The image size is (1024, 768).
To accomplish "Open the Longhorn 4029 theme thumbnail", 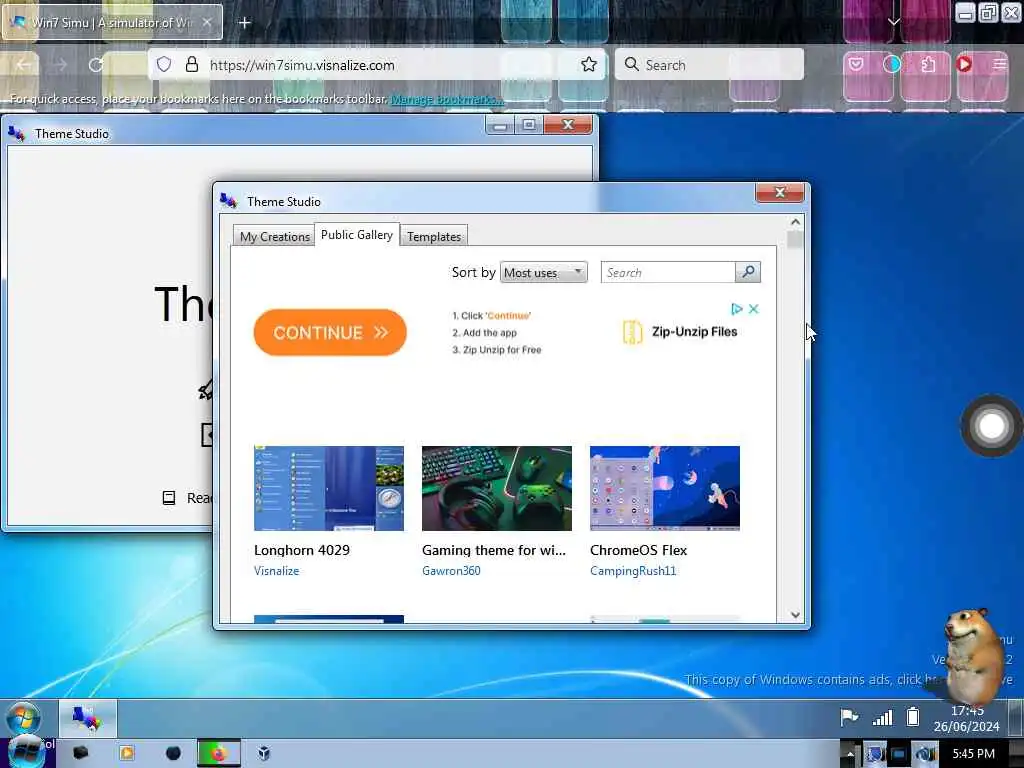I will (x=328, y=488).
